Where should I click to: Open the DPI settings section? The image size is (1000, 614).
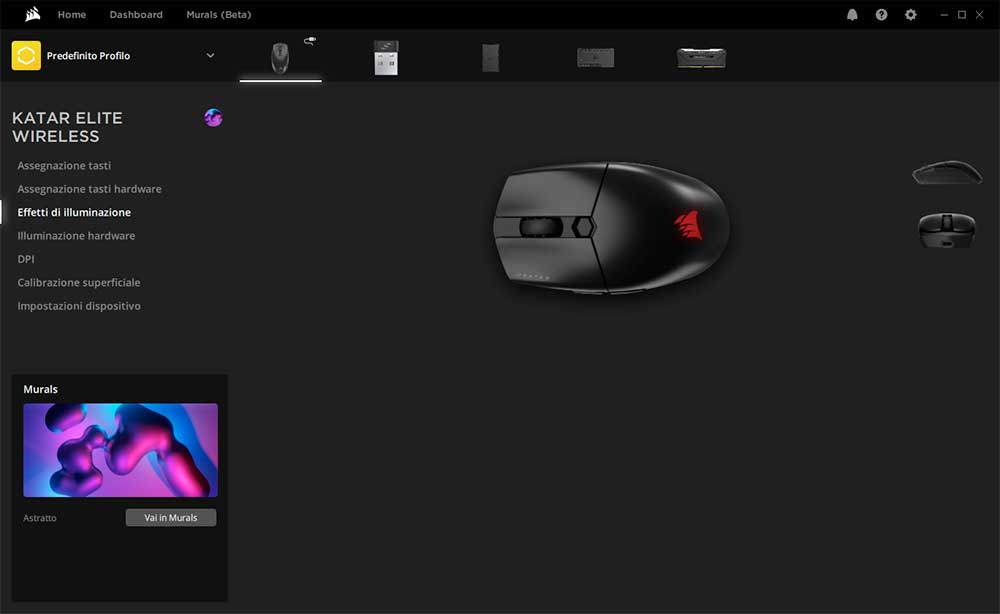(x=26, y=259)
